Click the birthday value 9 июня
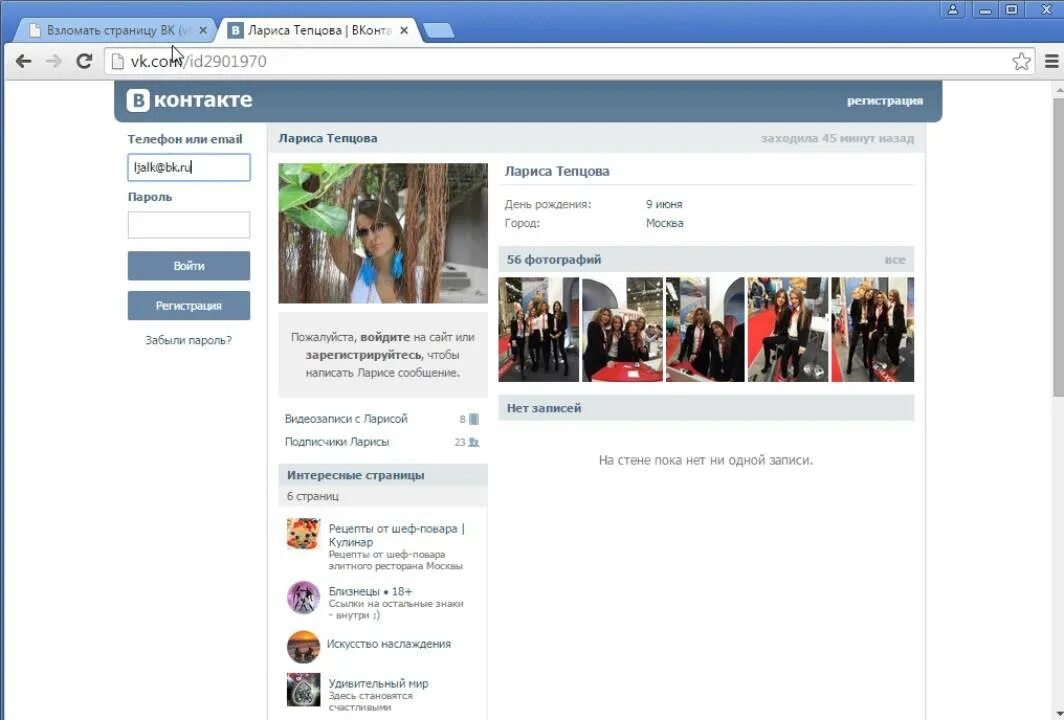Image resolution: width=1064 pixels, height=720 pixels. pos(664,204)
